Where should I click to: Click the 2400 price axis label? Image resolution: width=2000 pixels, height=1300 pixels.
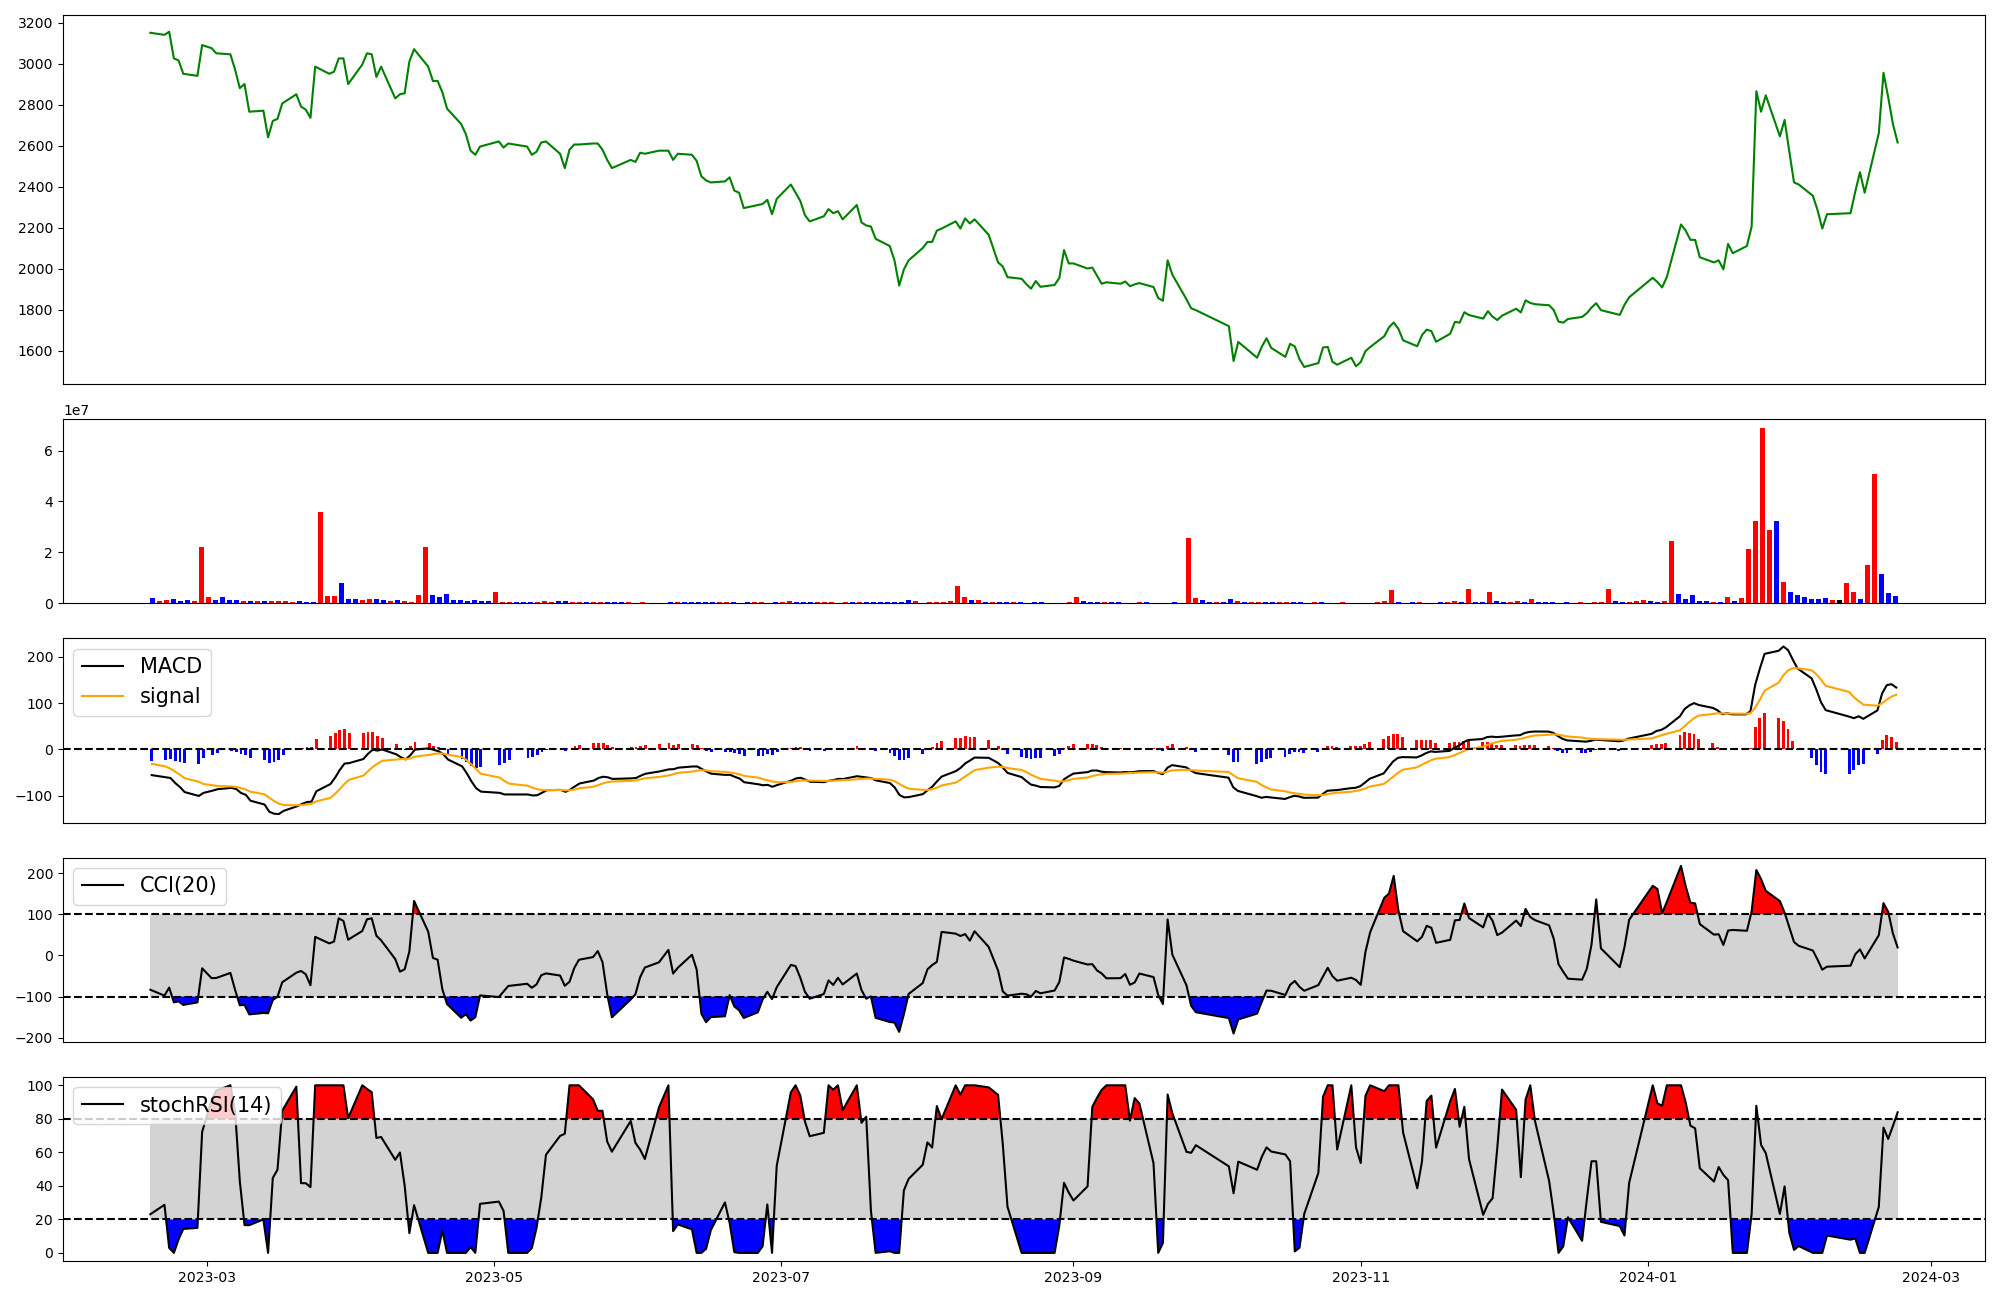coord(36,187)
